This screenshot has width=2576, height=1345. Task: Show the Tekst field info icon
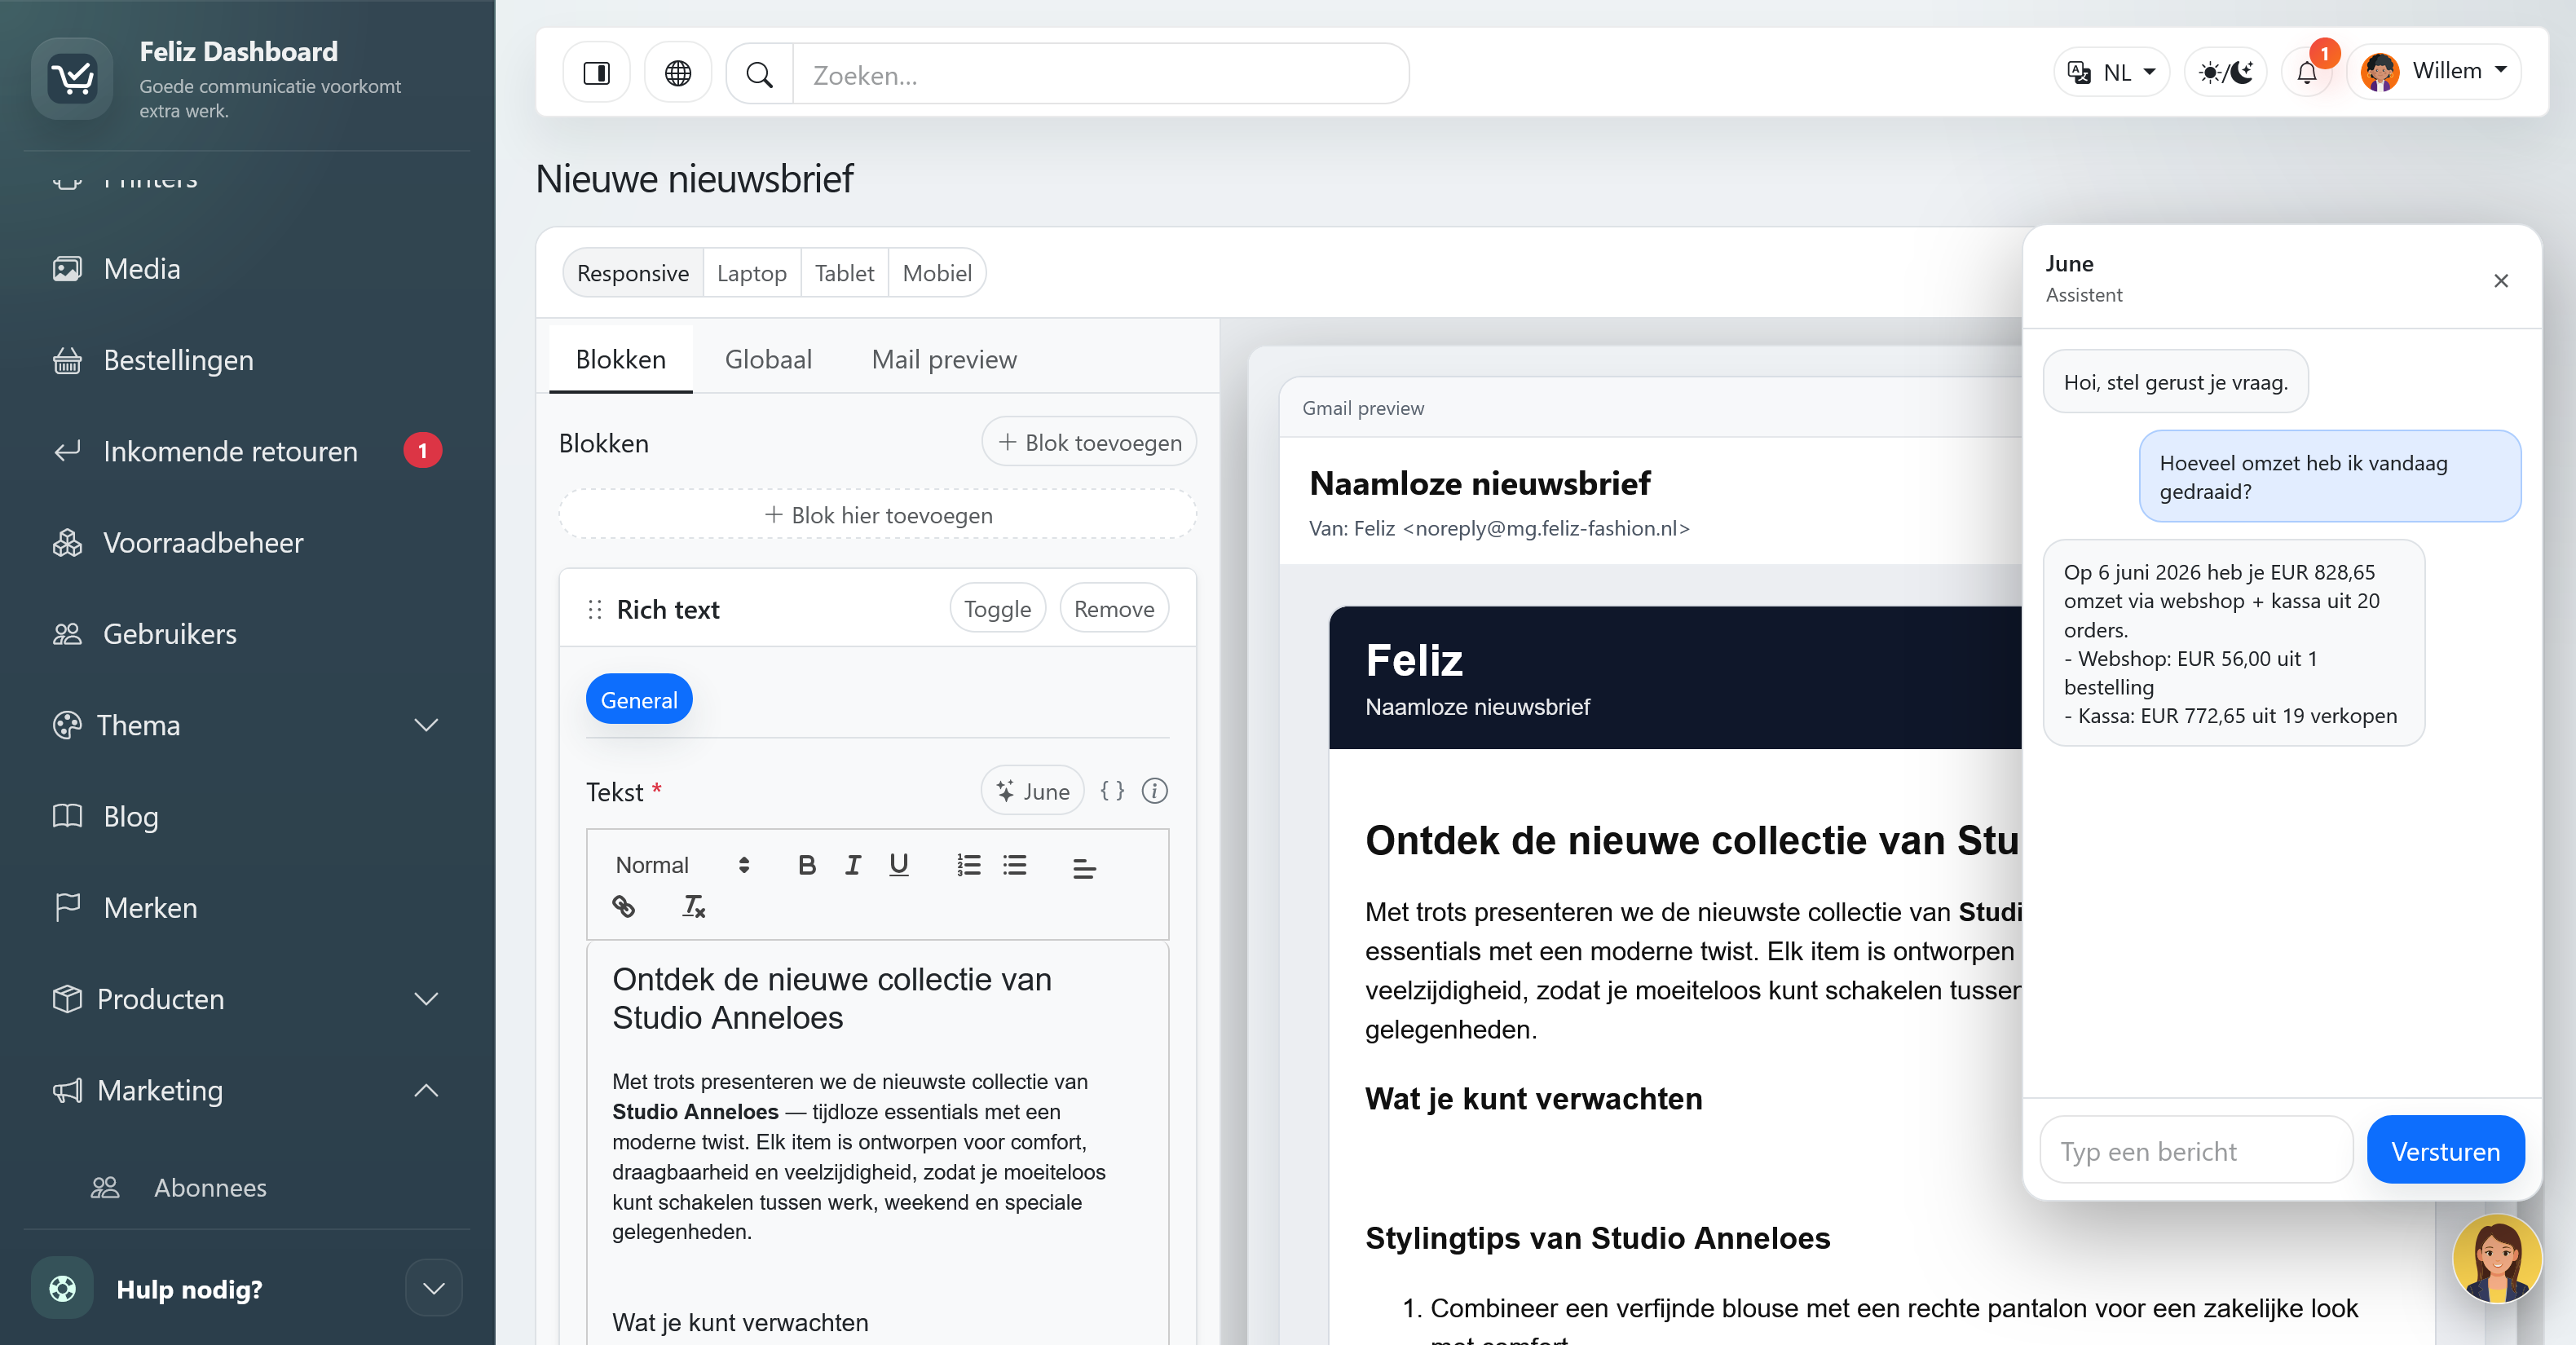(1155, 791)
